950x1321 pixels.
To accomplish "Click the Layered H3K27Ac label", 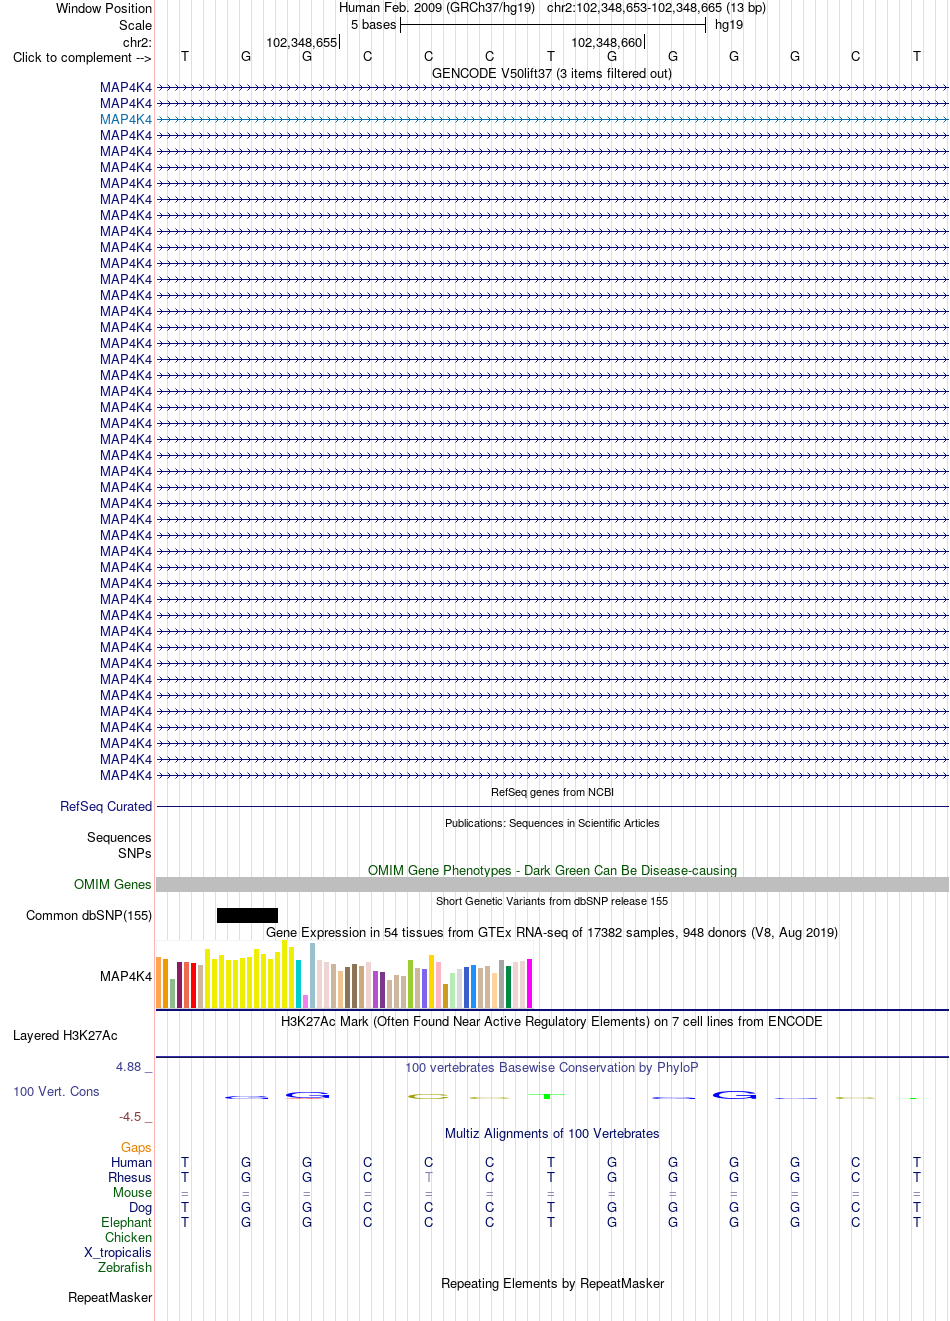I will click(65, 1035).
